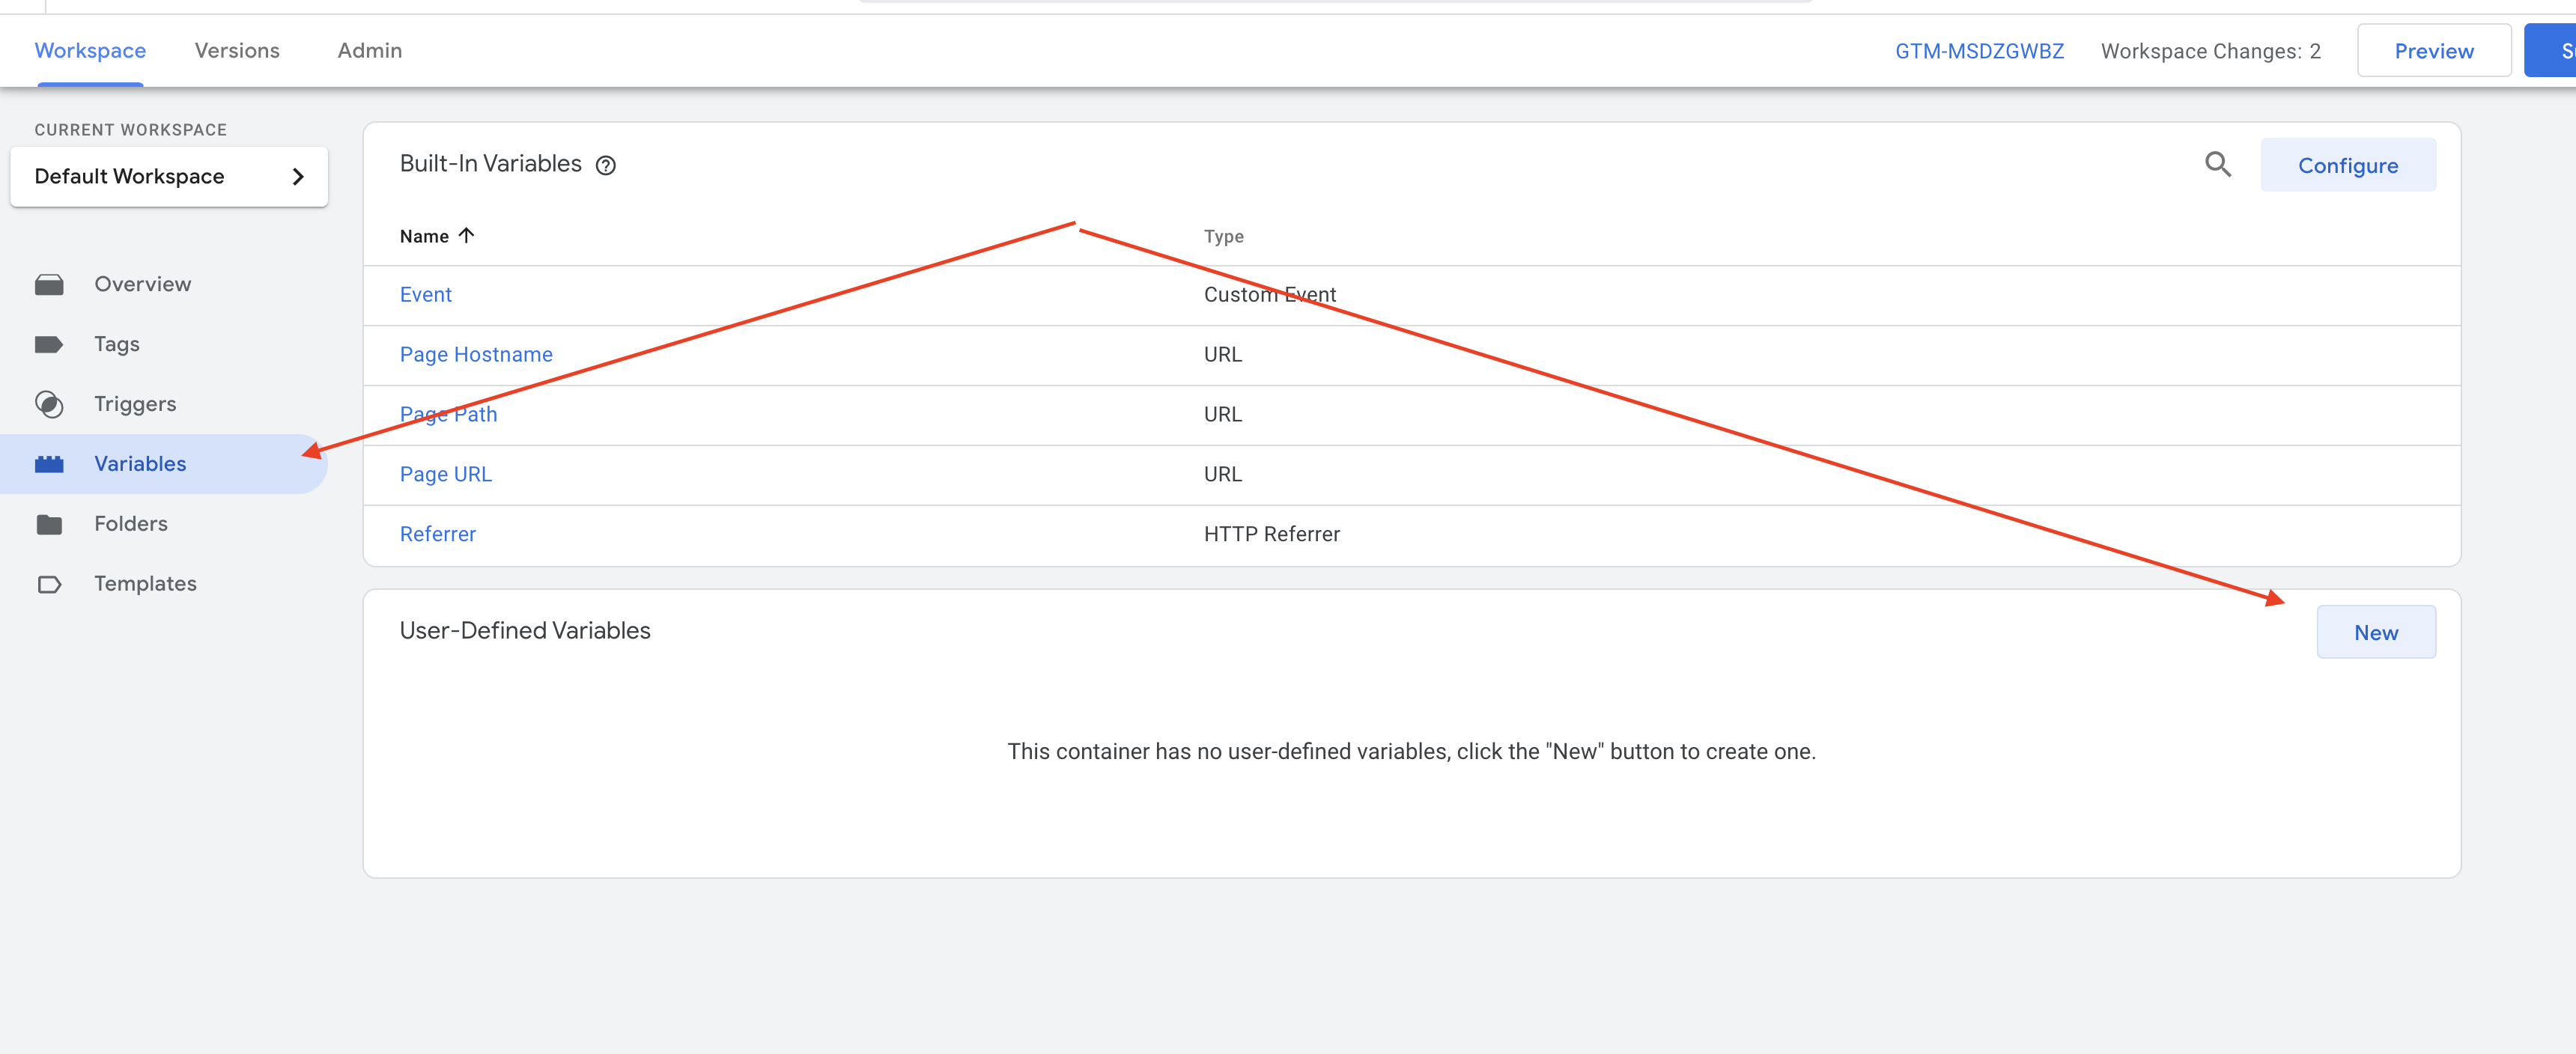This screenshot has width=2576, height=1054.
Task: Sort by Name column arrow
Action: [466, 236]
